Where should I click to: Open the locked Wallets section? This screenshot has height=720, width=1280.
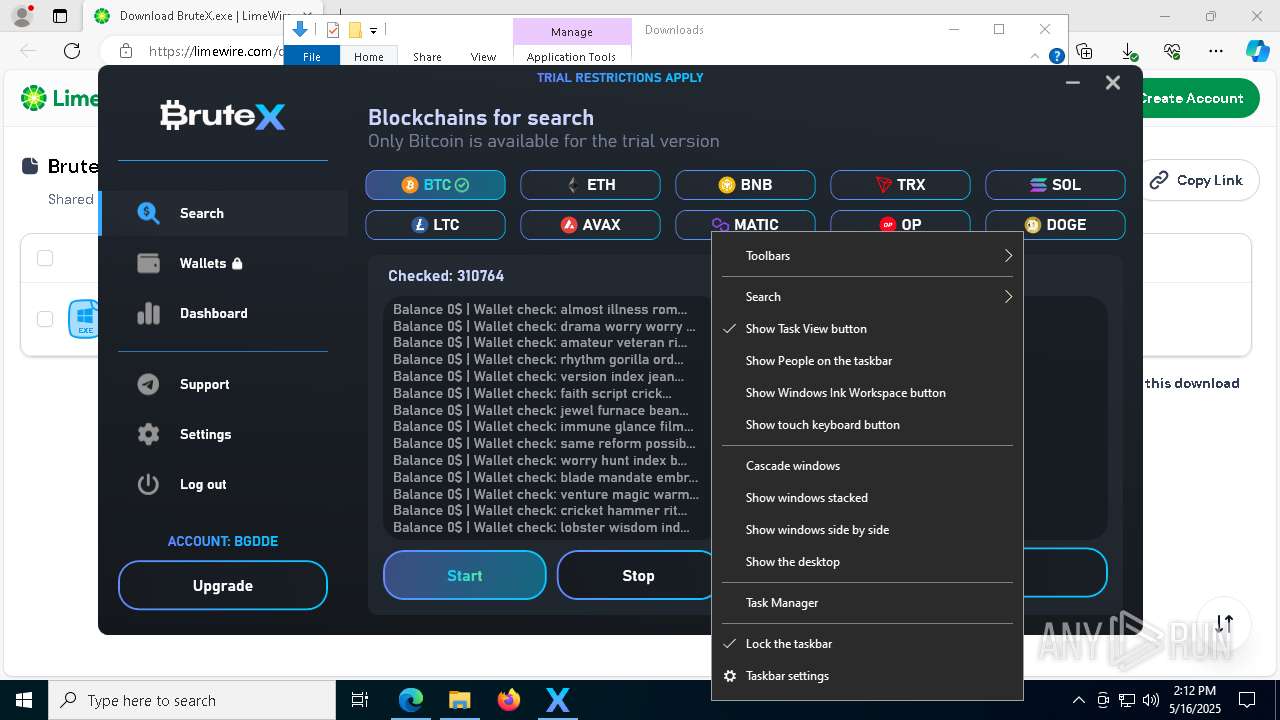pos(224,263)
